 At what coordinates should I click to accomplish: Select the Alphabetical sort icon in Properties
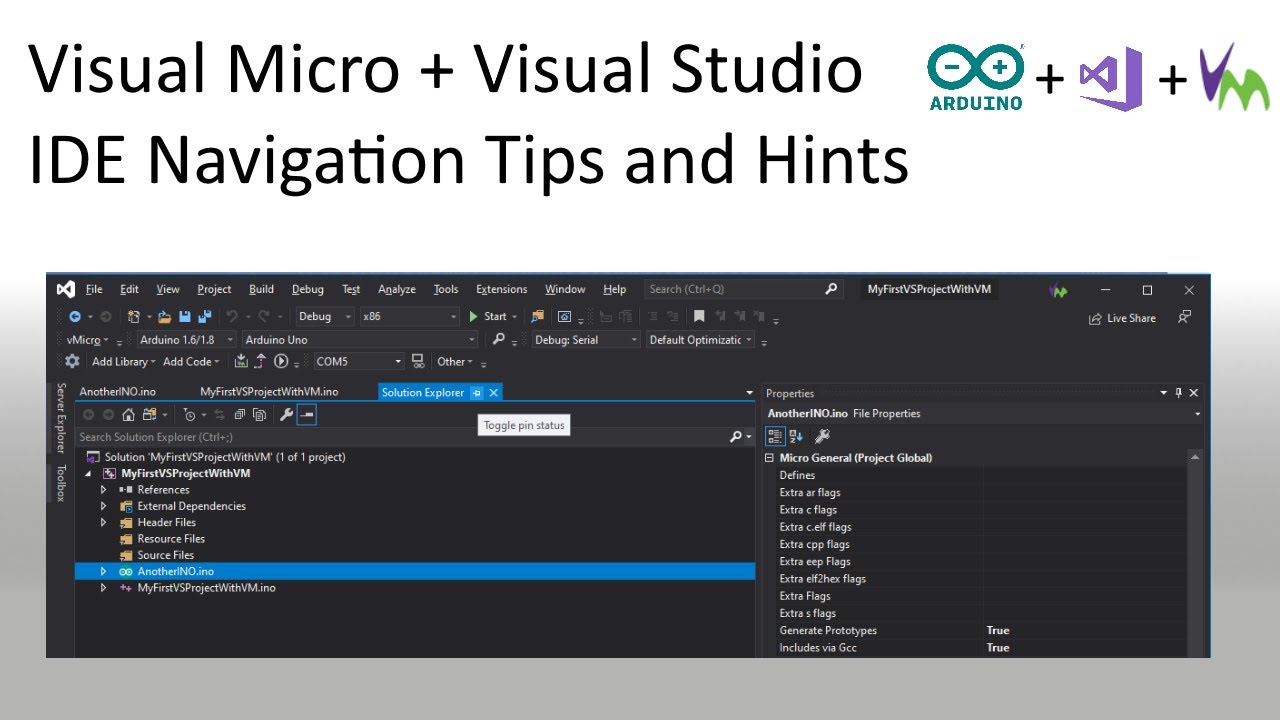pyautogui.click(x=796, y=436)
